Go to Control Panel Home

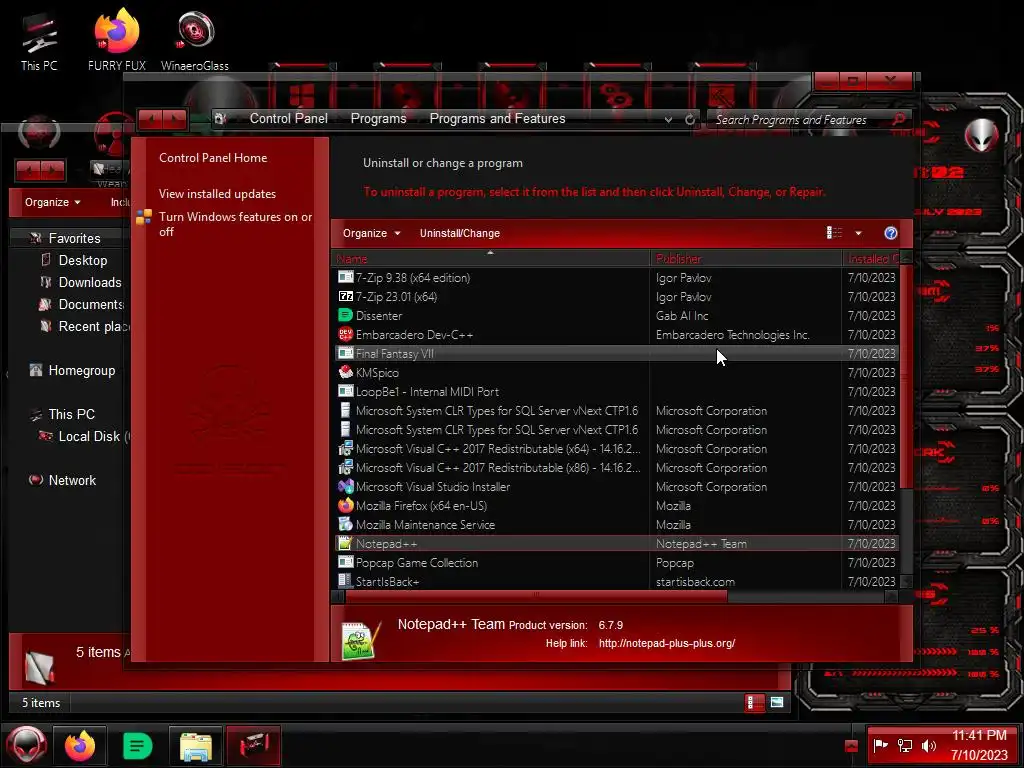(213, 158)
